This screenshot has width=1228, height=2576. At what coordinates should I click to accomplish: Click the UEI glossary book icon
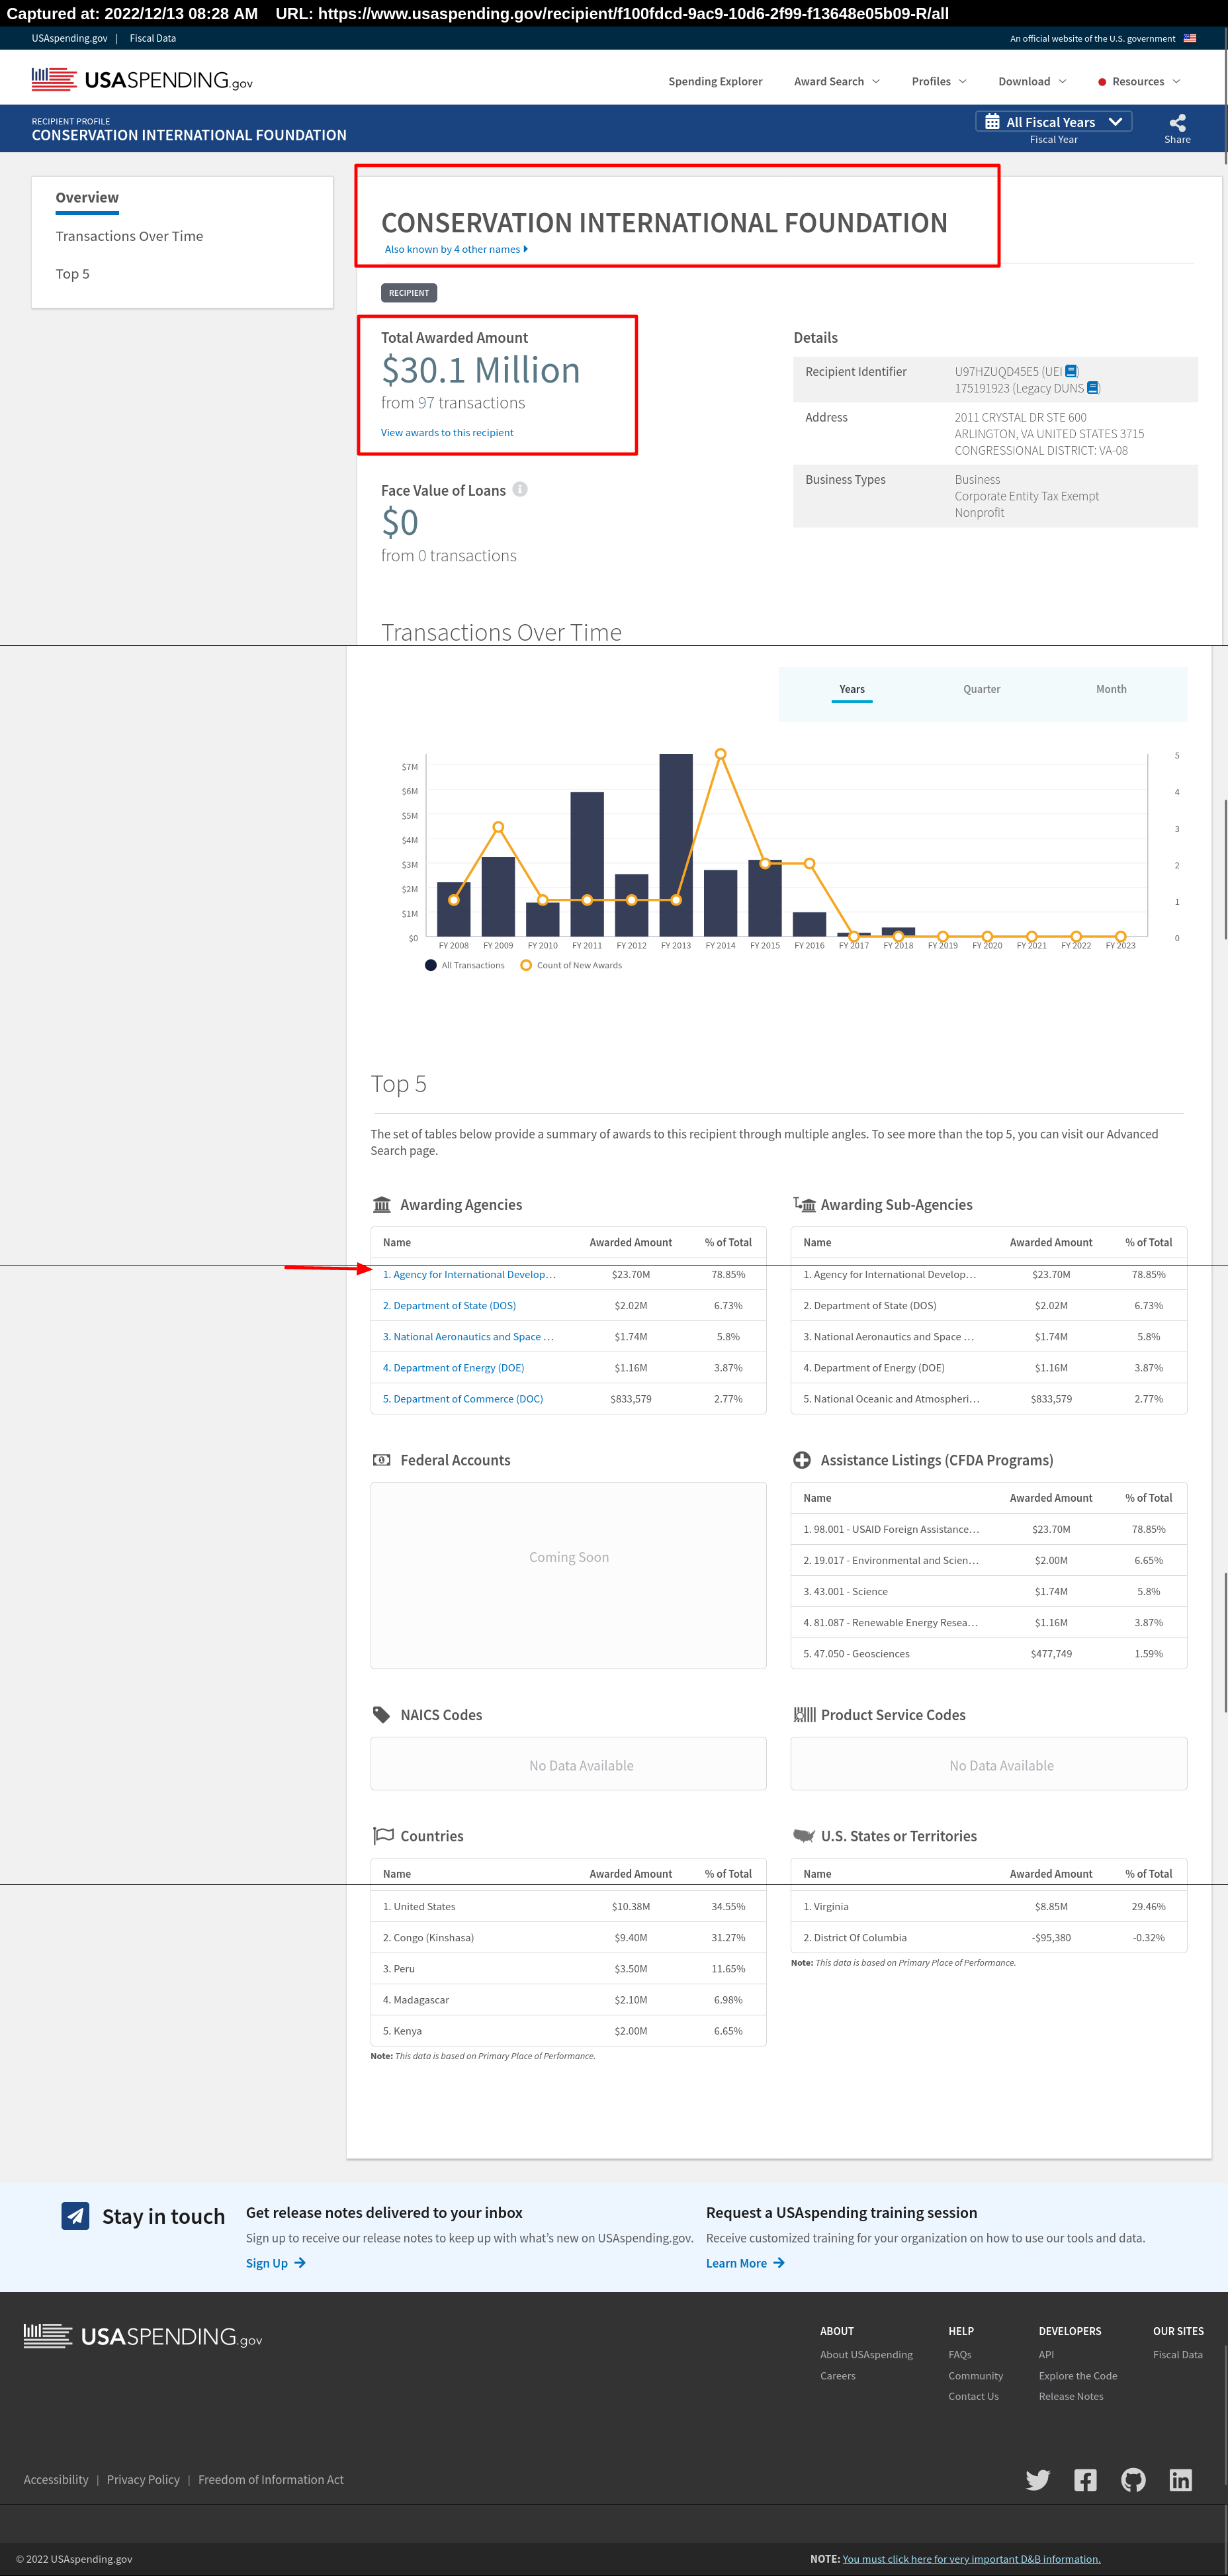tap(1071, 371)
